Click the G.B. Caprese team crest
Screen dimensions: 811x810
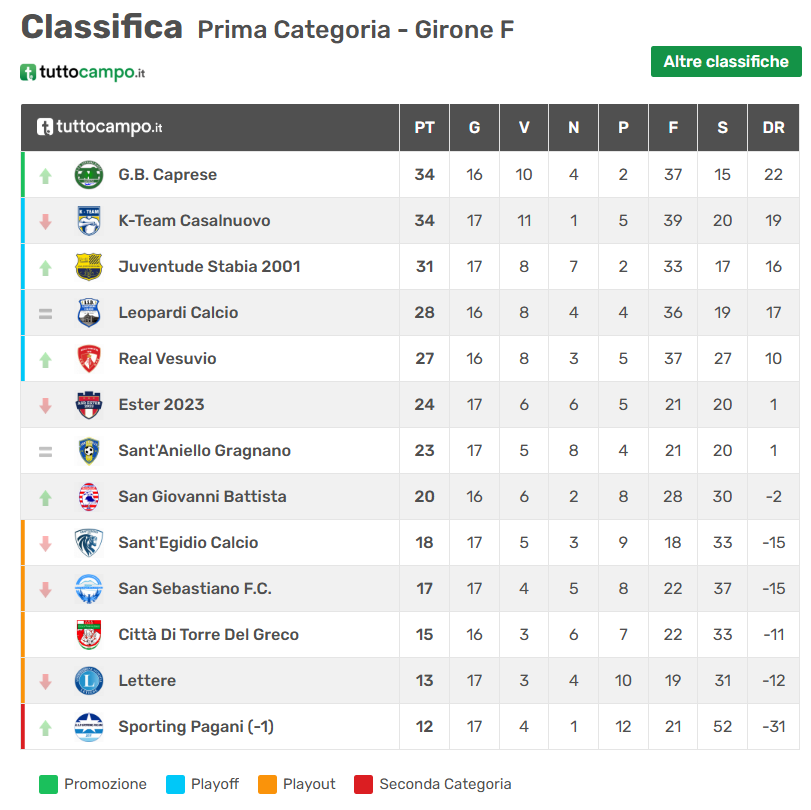(x=88, y=175)
